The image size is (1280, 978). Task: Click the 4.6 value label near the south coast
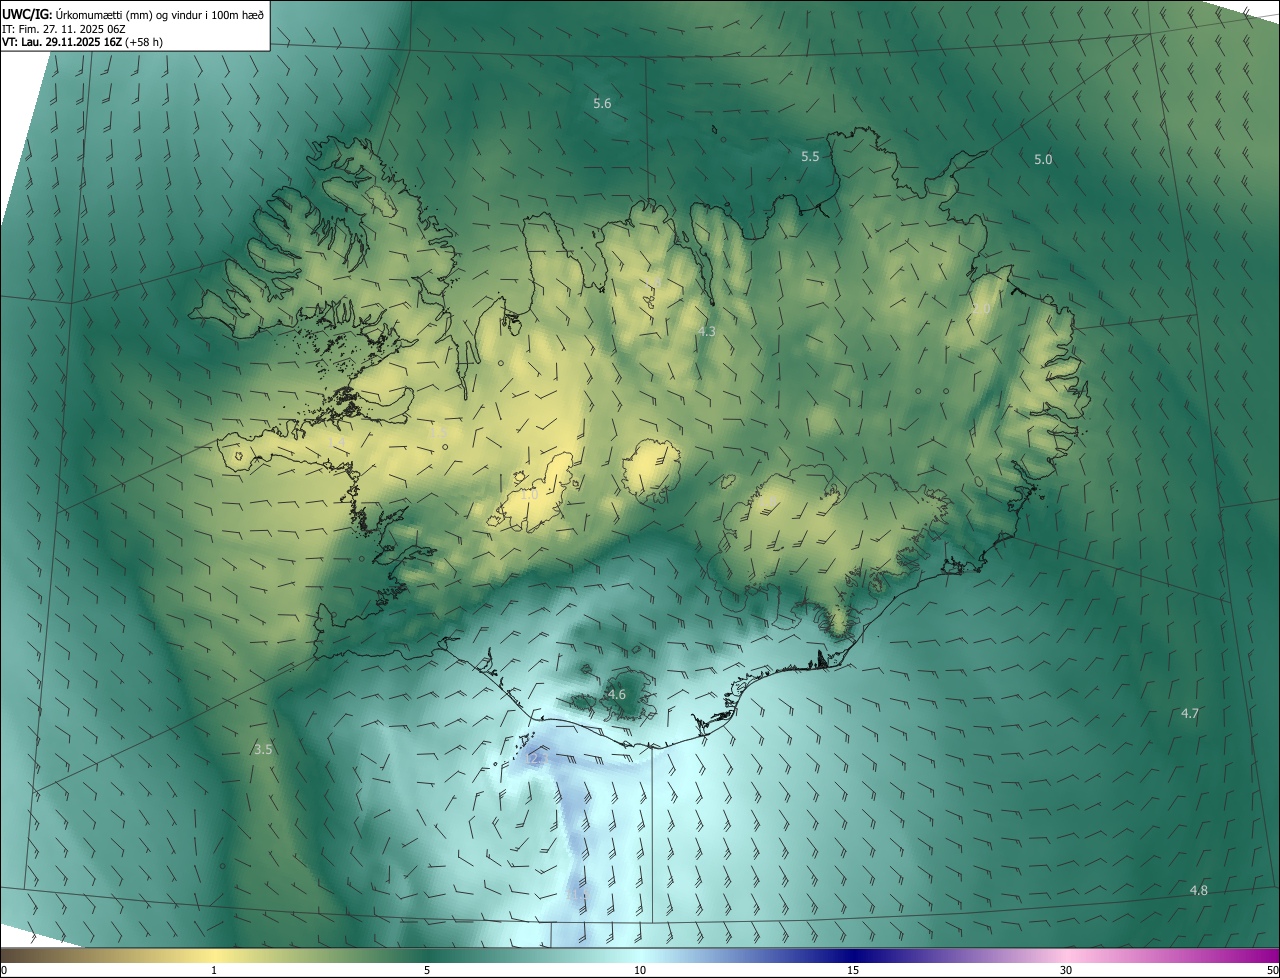(x=616, y=695)
